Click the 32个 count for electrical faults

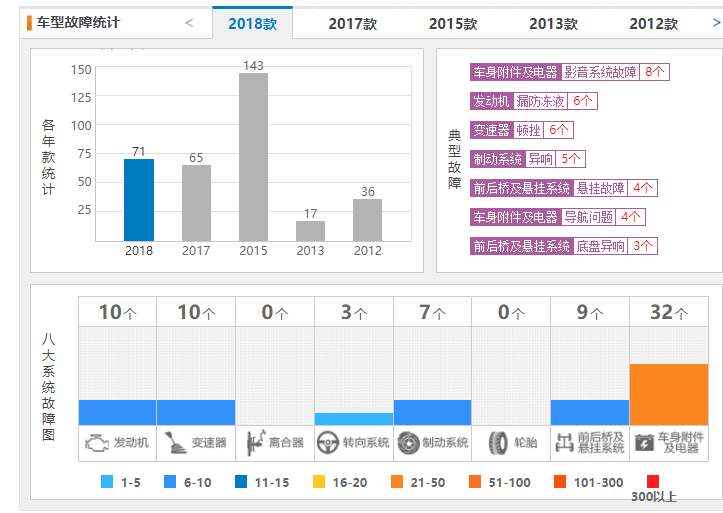[669, 313]
